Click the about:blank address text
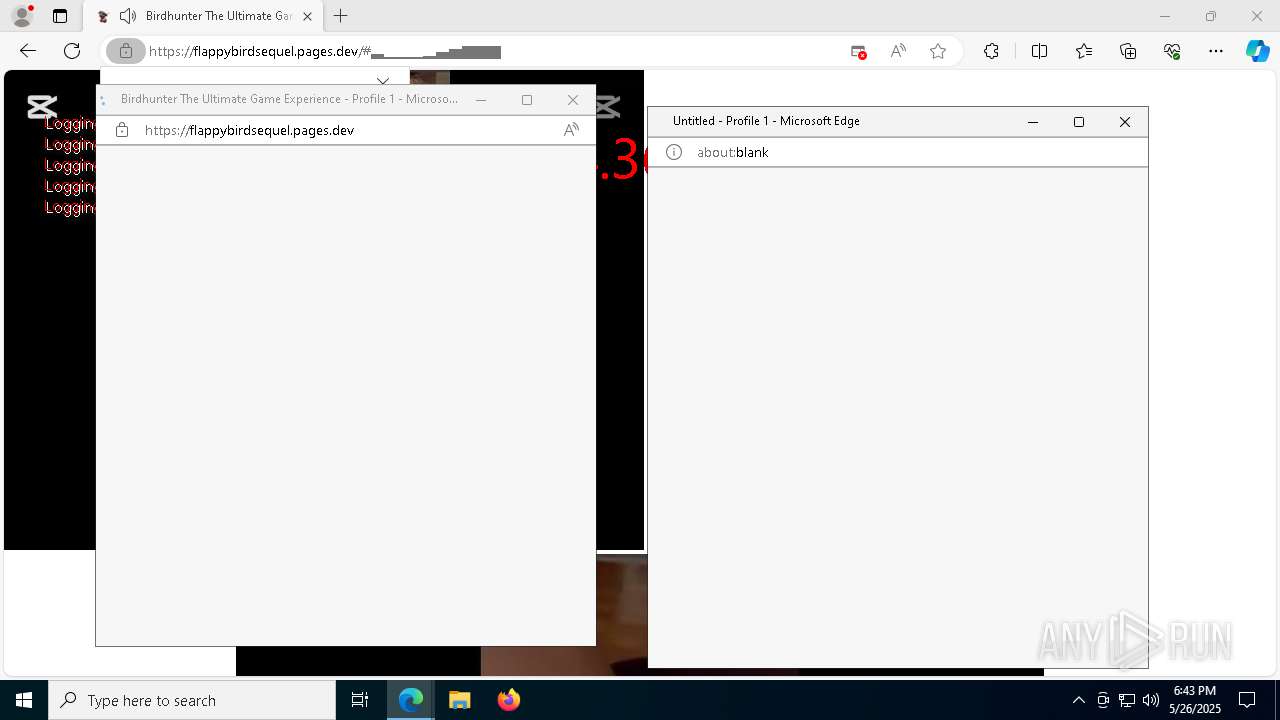 coord(733,152)
